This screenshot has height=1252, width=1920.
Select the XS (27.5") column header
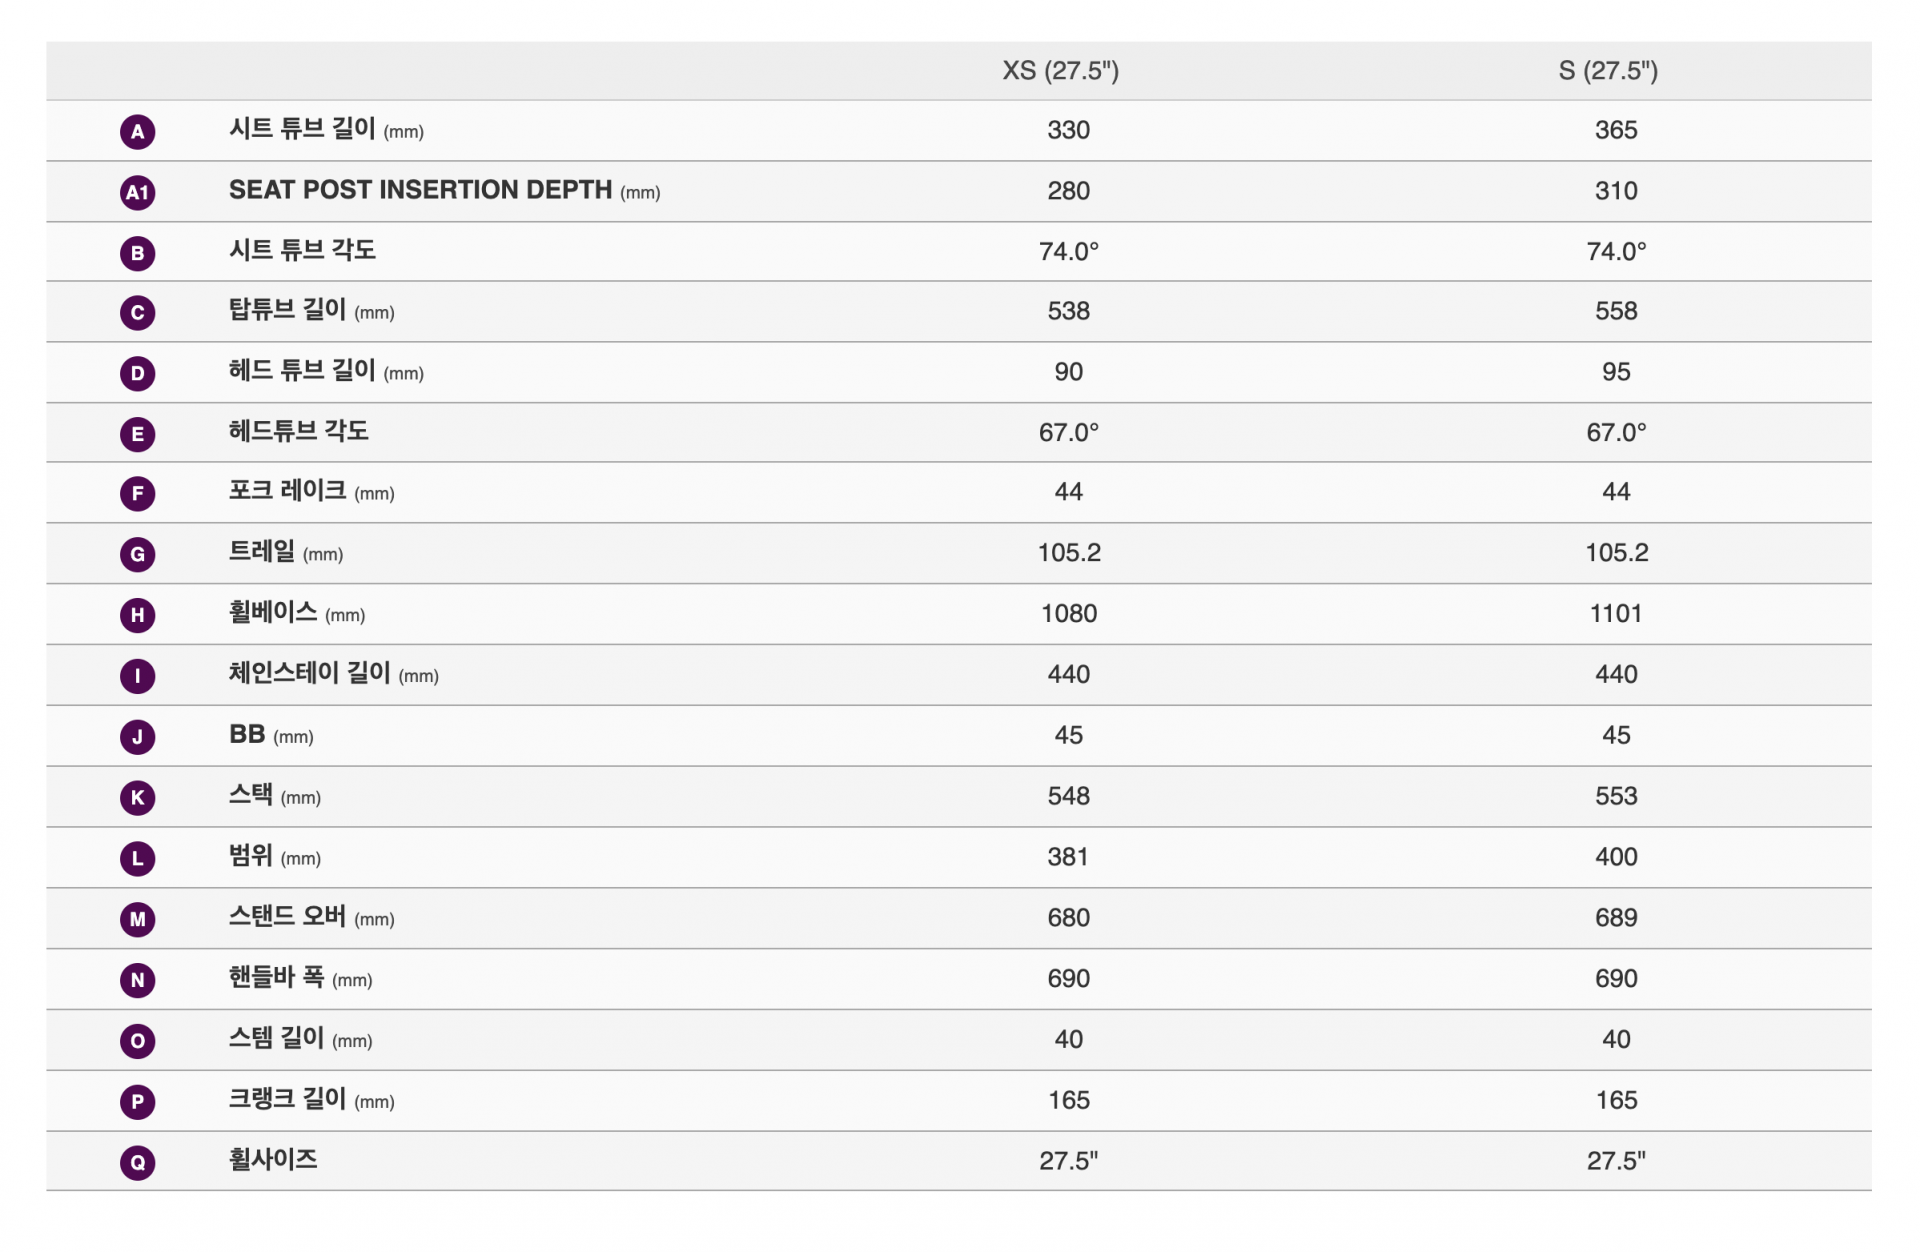1060,70
